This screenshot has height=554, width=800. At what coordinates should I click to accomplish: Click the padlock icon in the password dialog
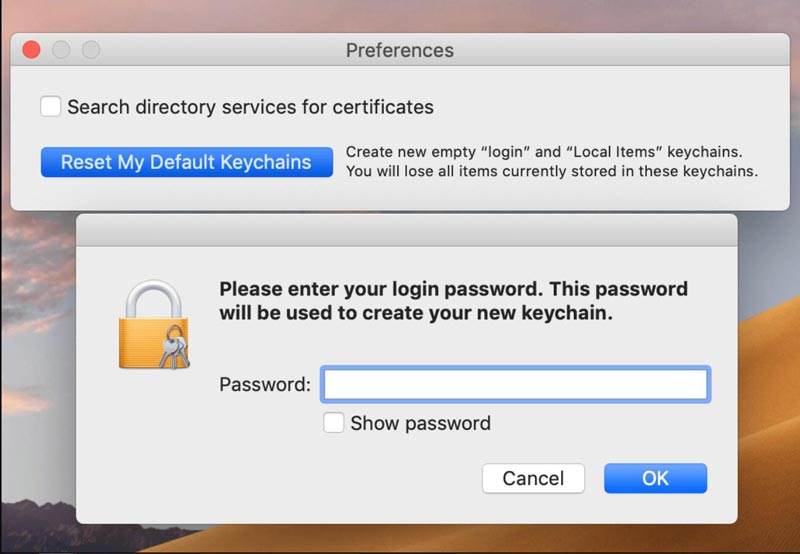(x=154, y=324)
